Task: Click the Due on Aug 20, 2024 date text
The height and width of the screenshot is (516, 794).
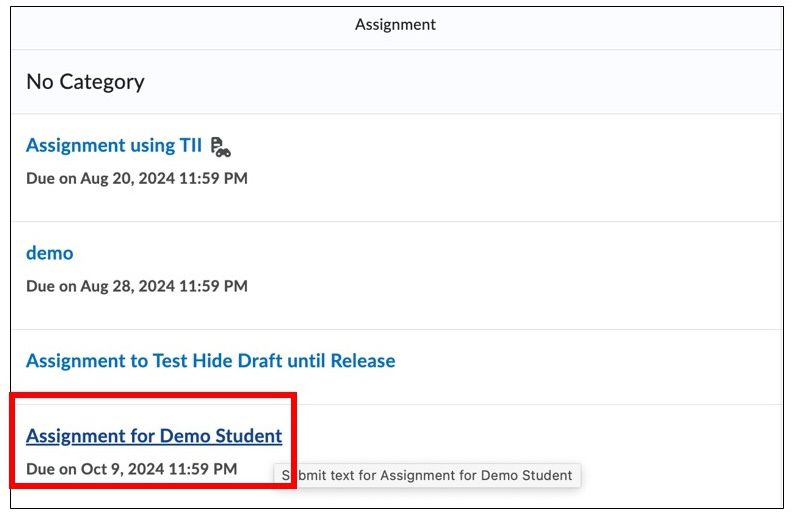Action: click(136, 179)
